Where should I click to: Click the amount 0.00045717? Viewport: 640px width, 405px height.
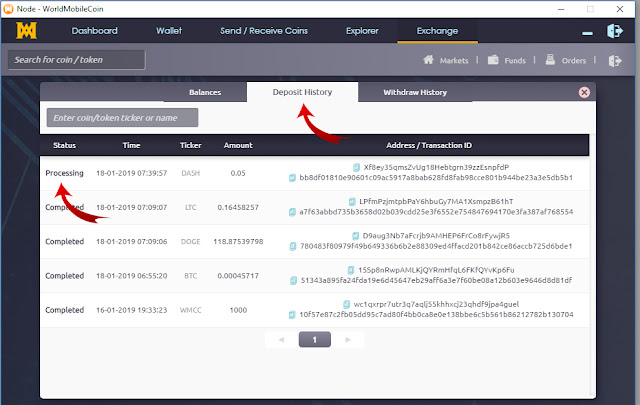pos(238,276)
